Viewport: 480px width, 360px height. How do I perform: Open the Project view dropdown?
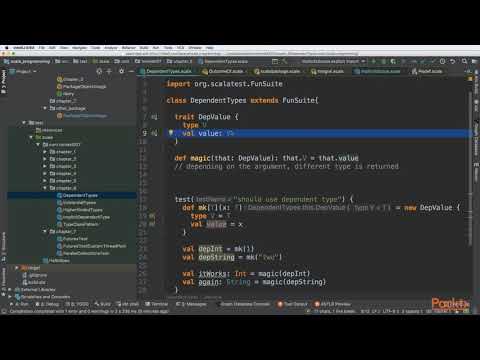click(23, 71)
